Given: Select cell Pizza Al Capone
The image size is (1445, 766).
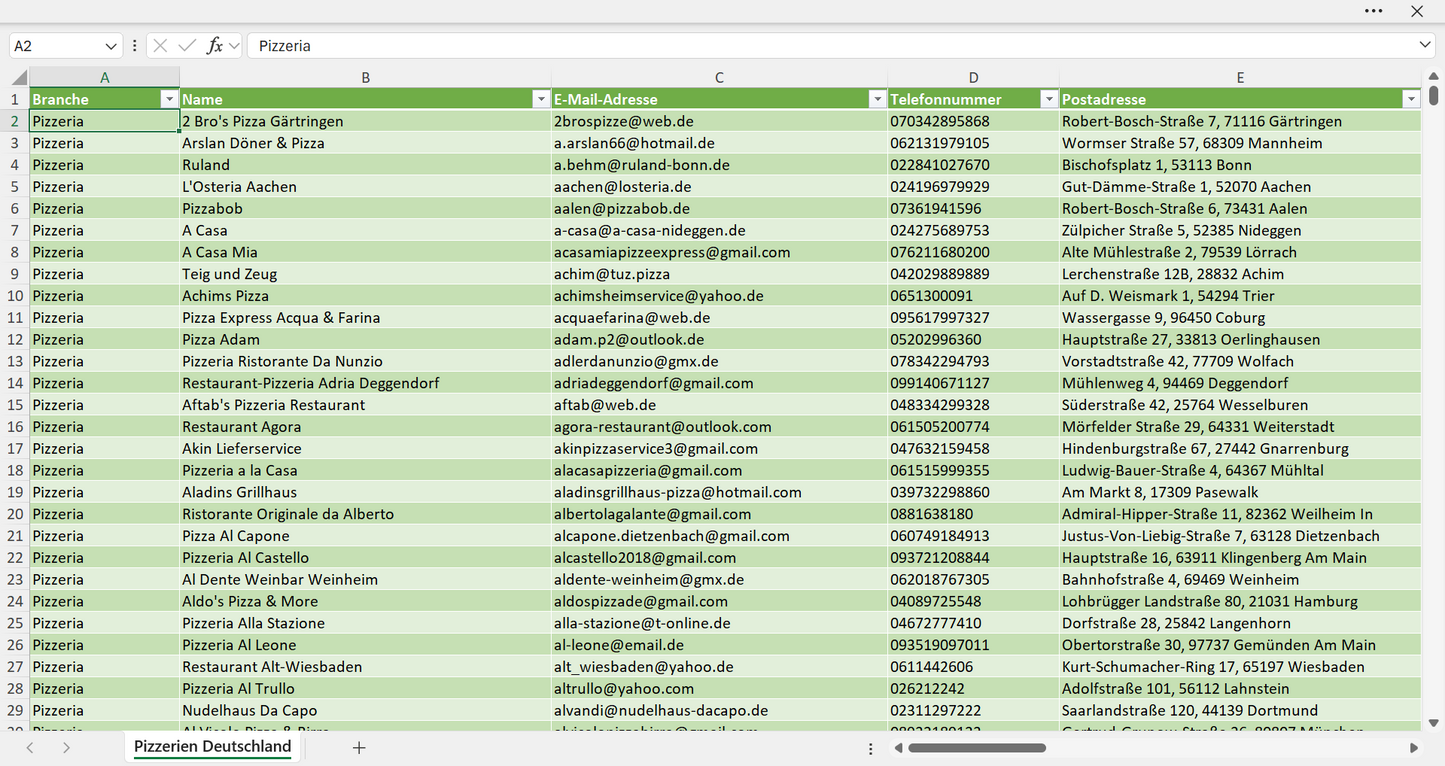Looking at the screenshot, I should pyautogui.click(x=366, y=536).
